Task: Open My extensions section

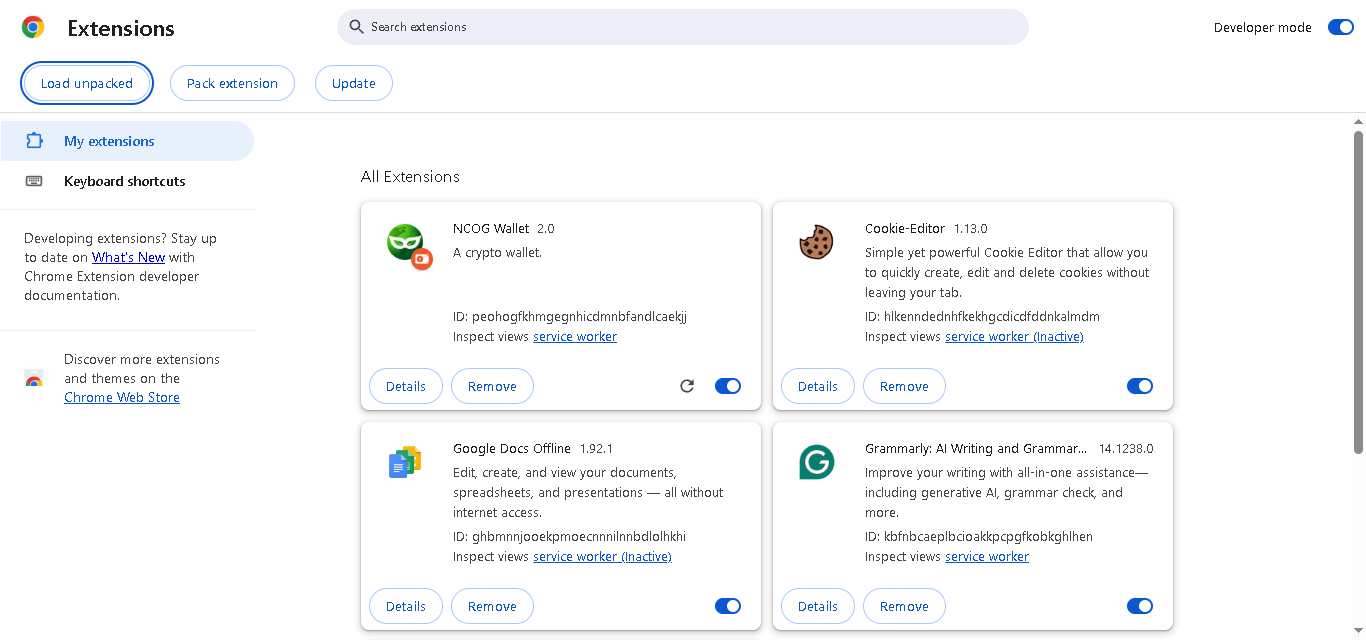Action: point(127,141)
